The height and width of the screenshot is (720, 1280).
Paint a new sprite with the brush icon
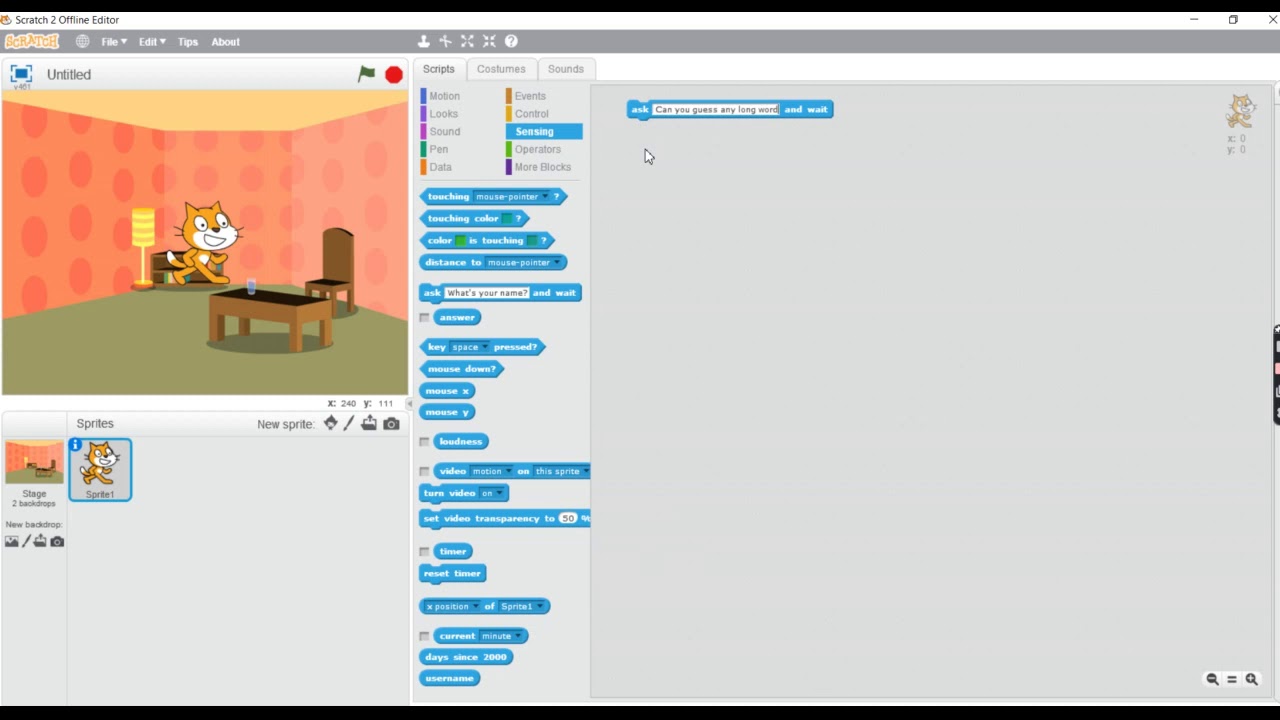click(349, 424)
